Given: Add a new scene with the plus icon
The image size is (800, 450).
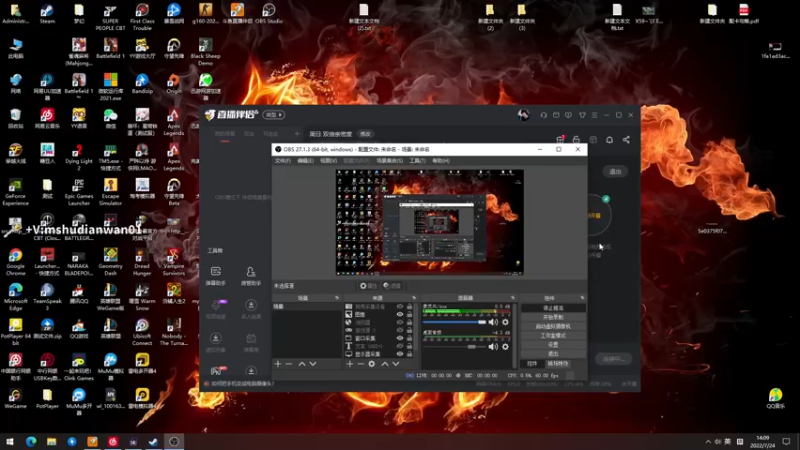Looking at the screenshot, I should (x=278, y=364).
